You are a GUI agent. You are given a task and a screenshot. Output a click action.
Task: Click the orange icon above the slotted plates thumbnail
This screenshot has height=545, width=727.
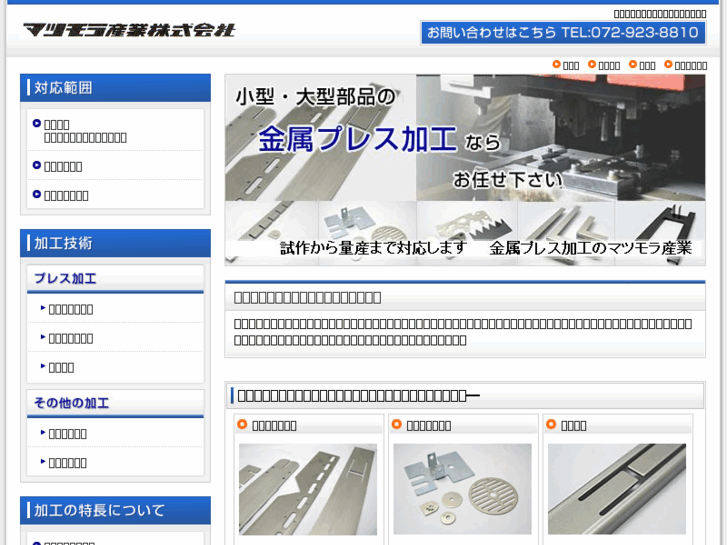(x=242, y=424)
